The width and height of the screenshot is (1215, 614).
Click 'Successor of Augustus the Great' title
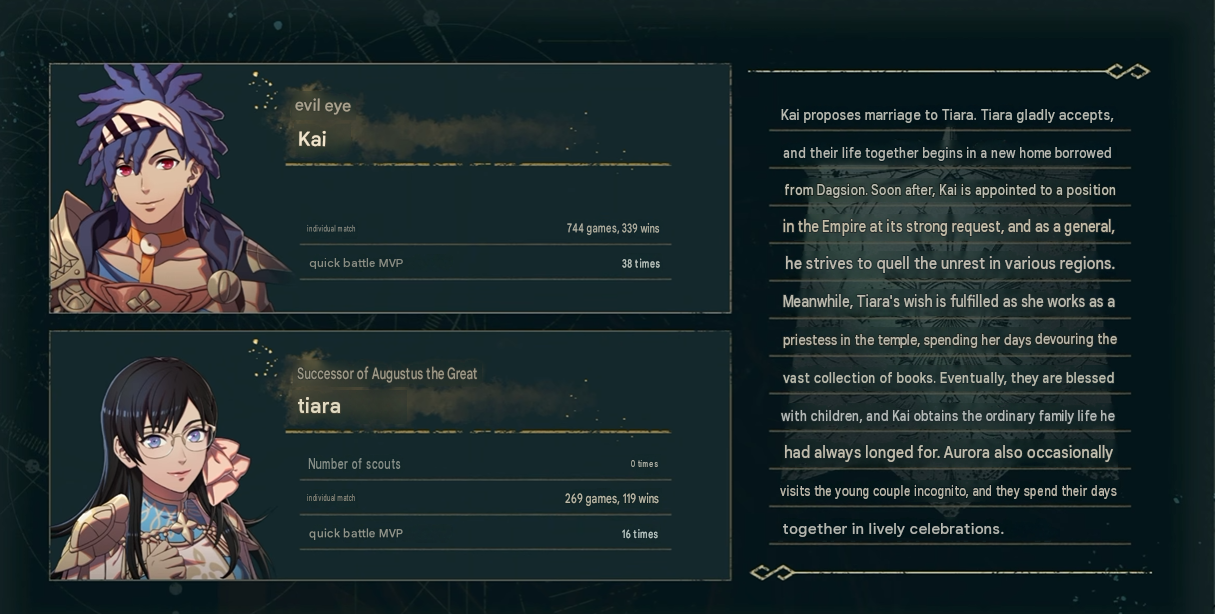click(387, 374)
